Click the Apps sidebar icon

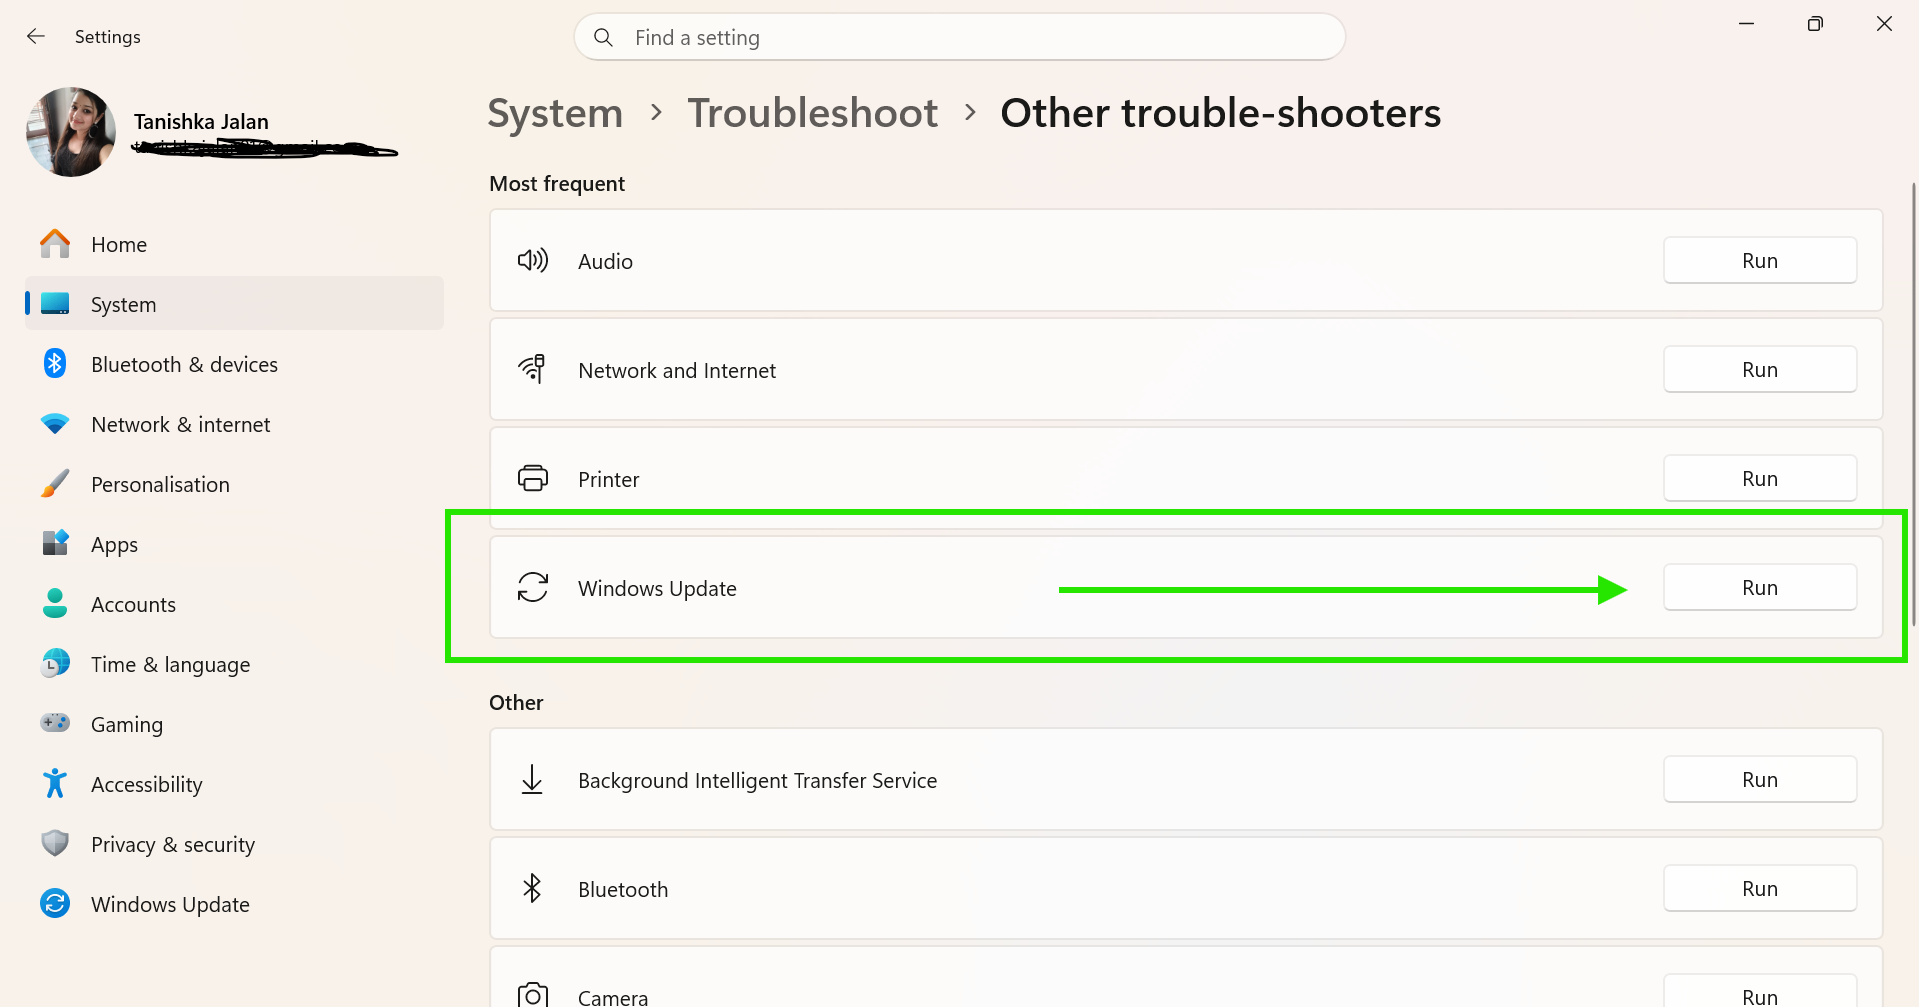tap(55, 543)
